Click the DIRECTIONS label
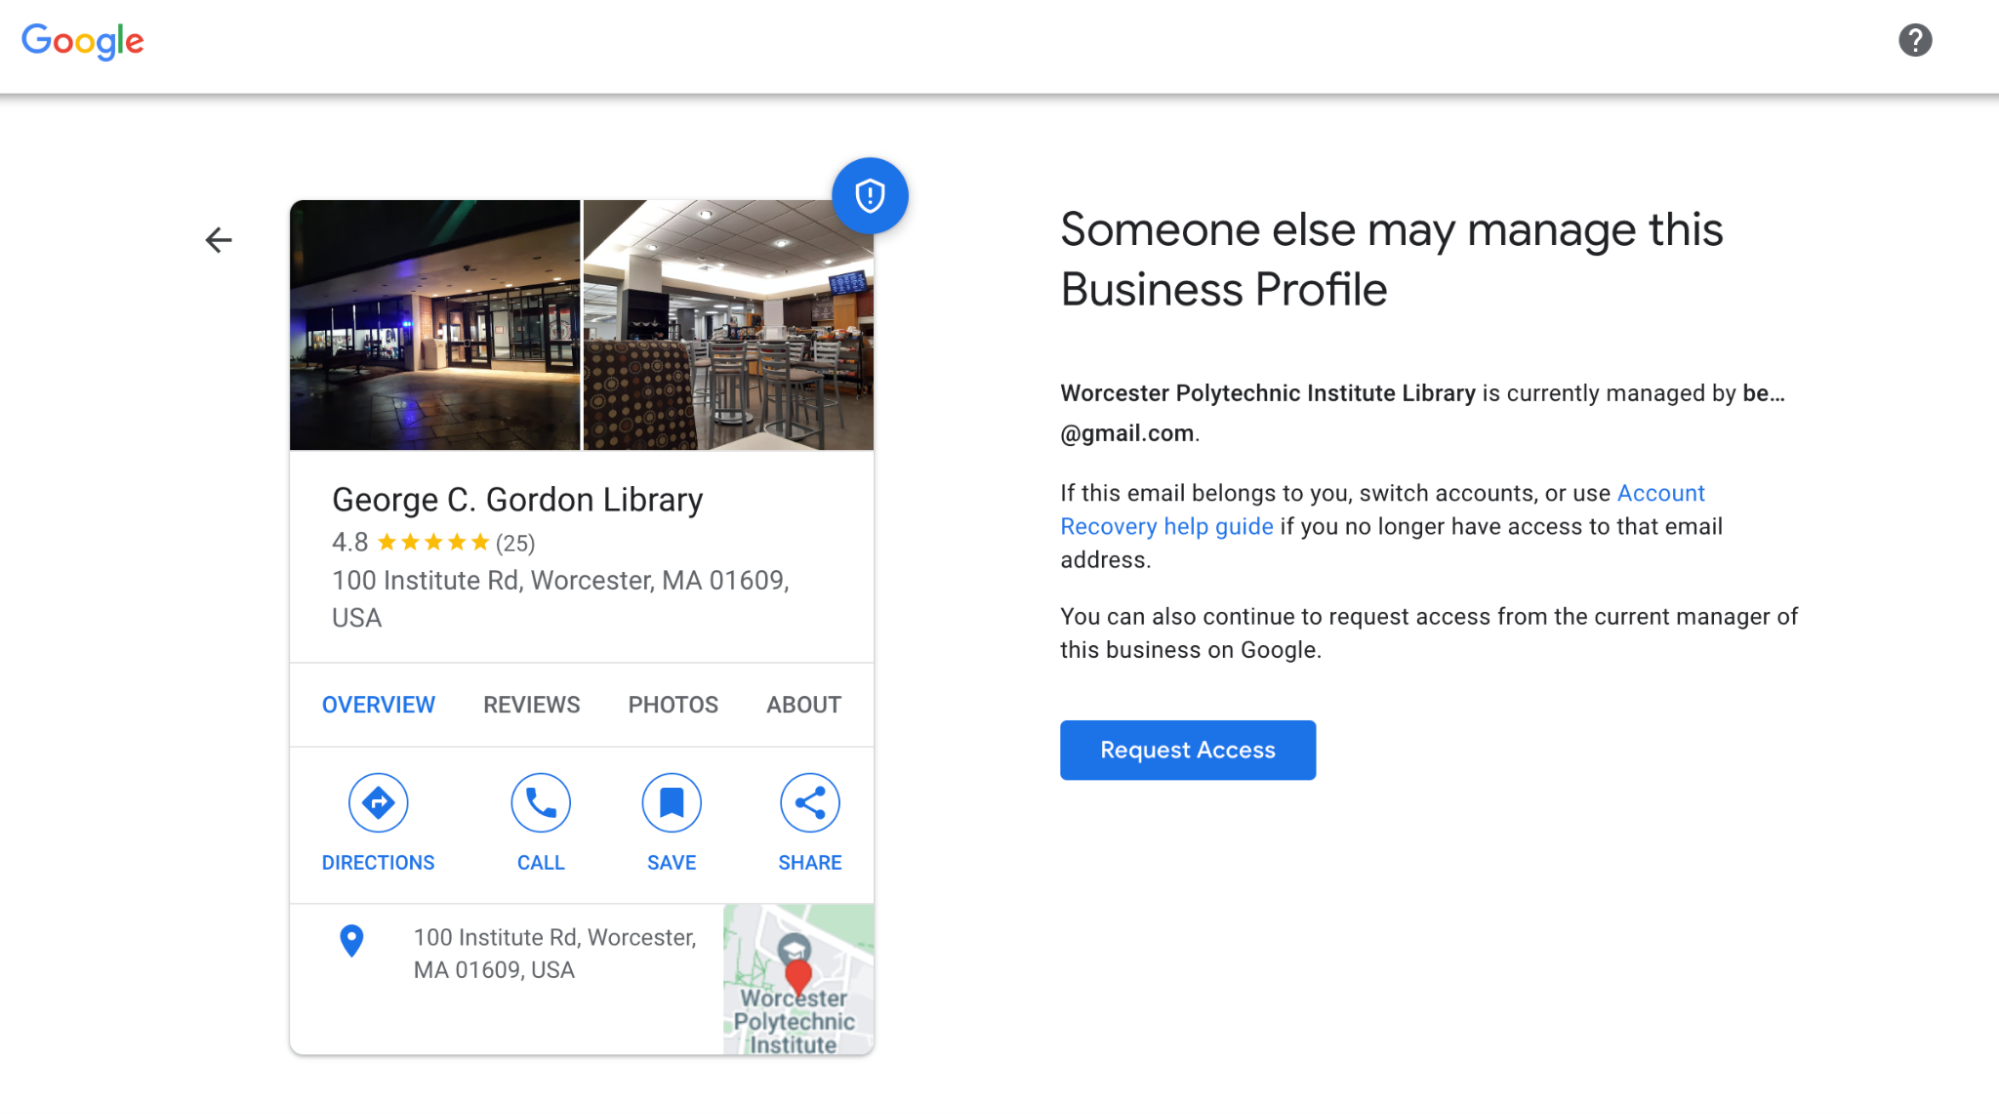1999x1114 pixels. tap(378, 862)
